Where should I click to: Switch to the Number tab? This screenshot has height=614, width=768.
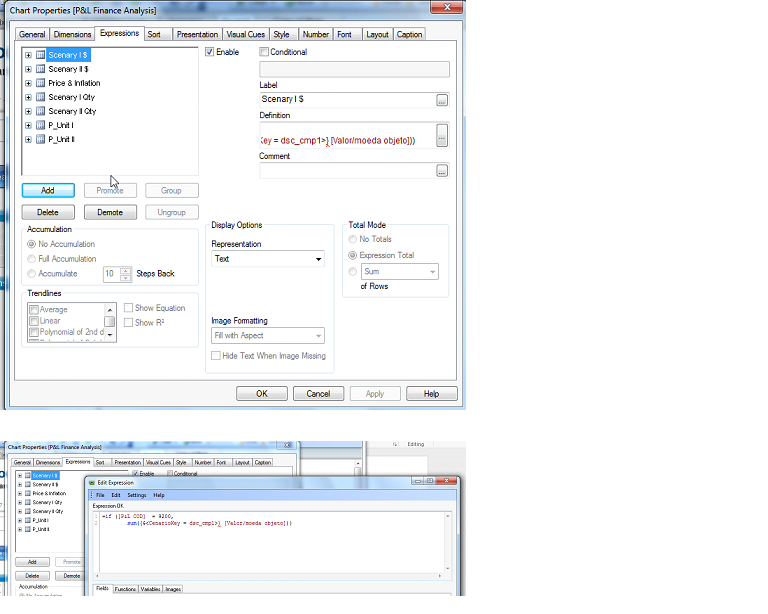coord(315,34)
